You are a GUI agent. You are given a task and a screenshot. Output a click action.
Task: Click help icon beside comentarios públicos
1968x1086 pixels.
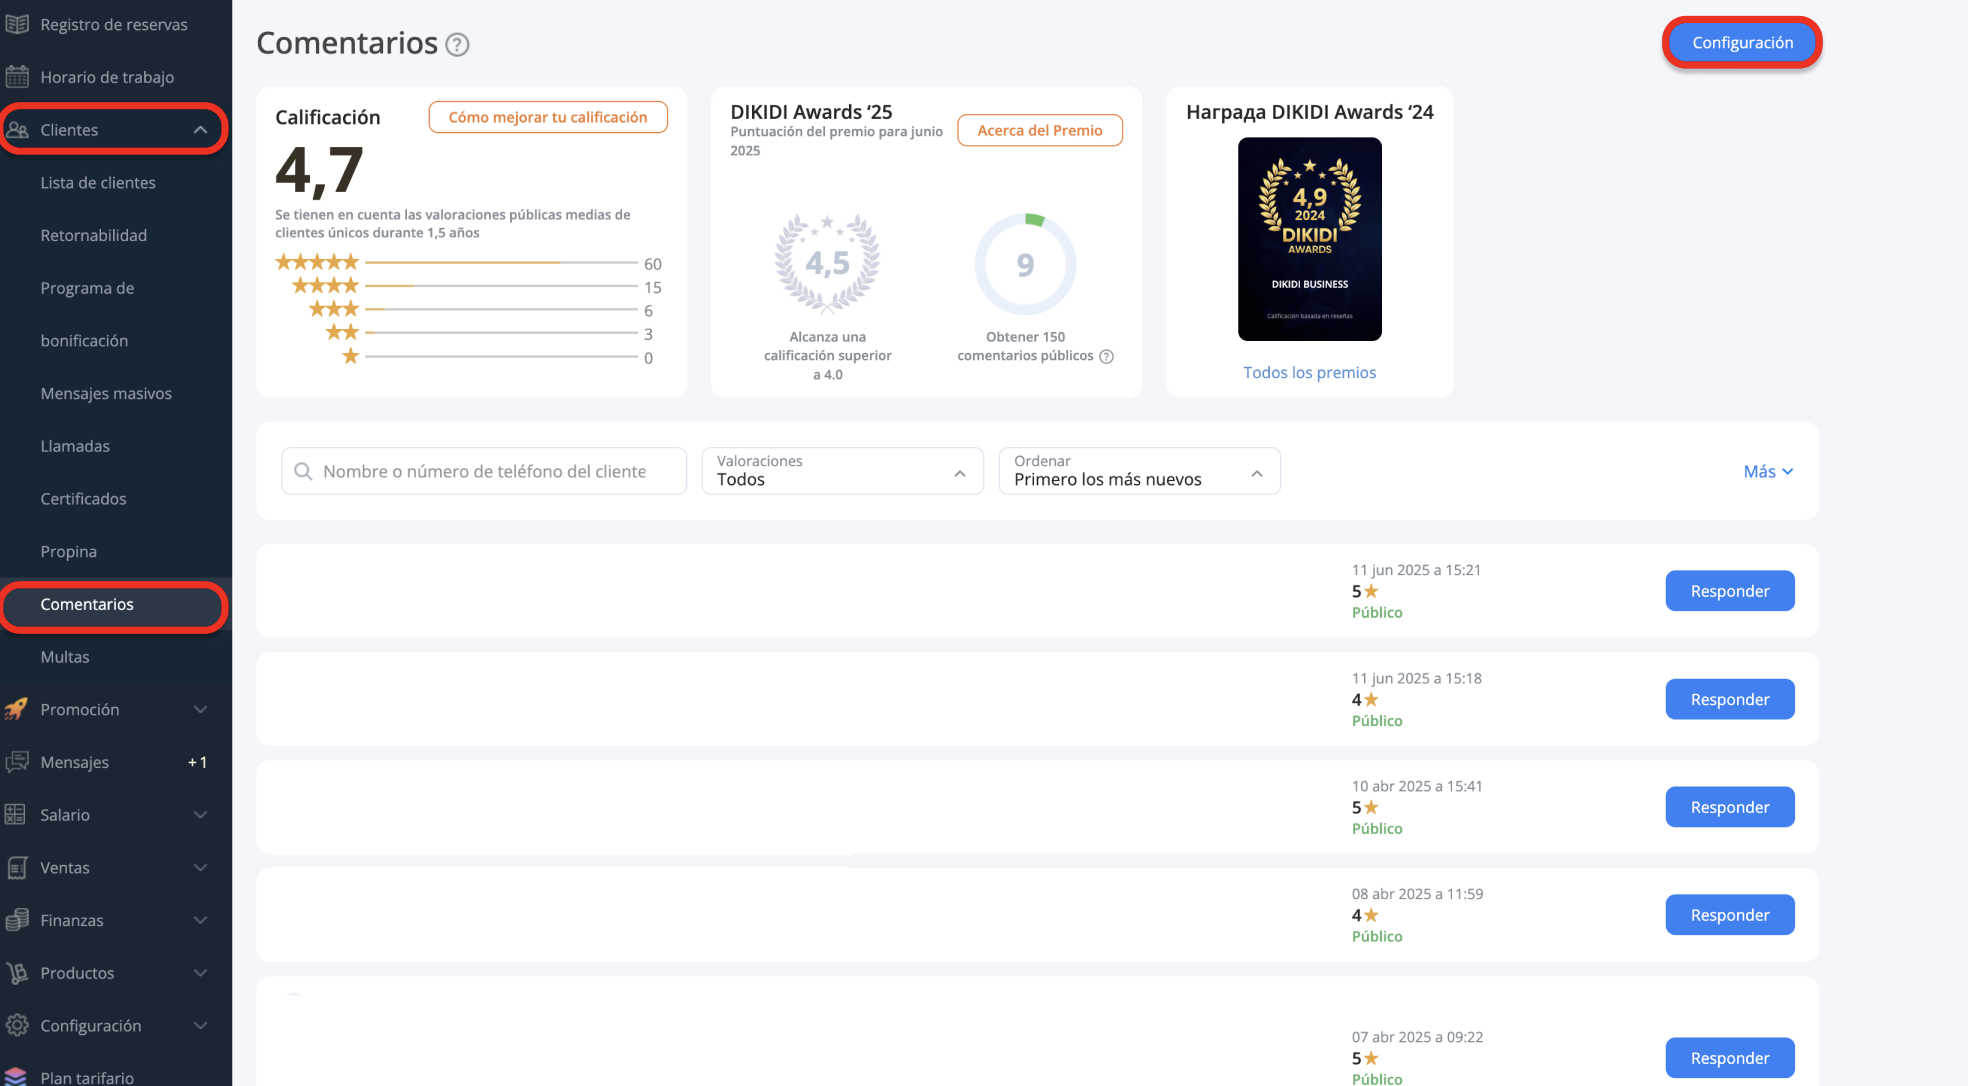point(1107,356)
